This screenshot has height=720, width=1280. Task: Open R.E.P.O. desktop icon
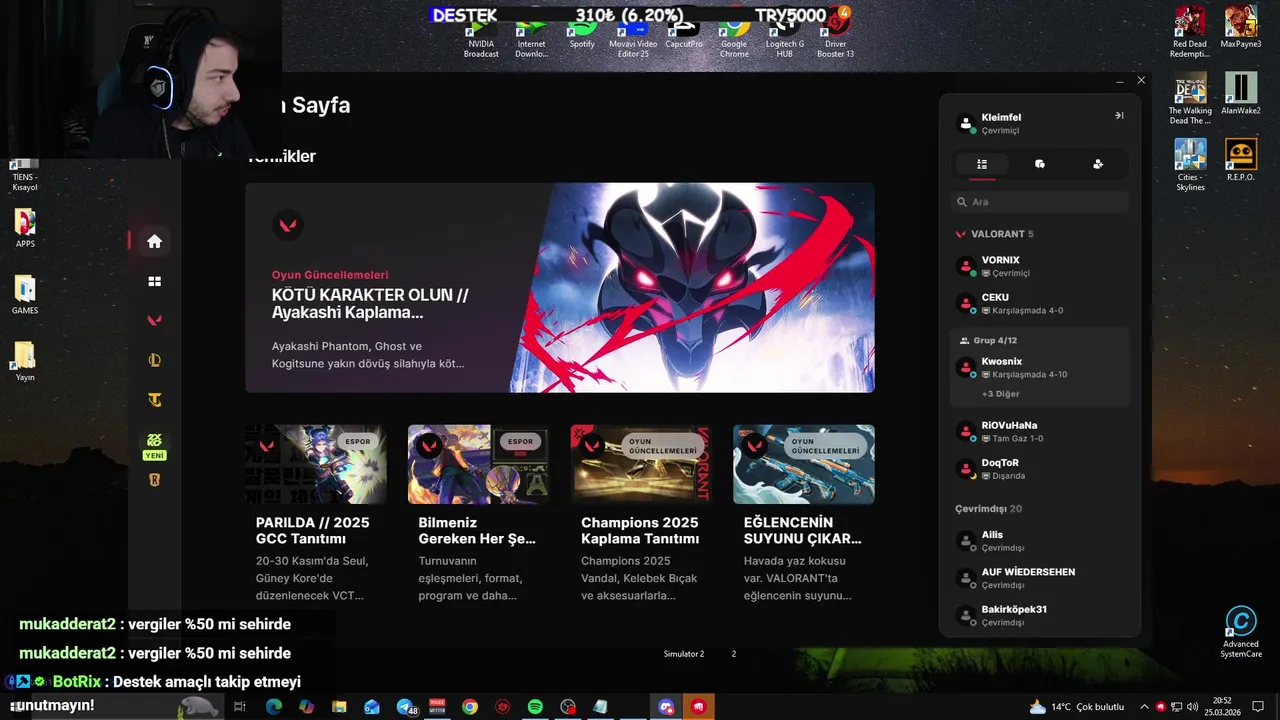1241,161
